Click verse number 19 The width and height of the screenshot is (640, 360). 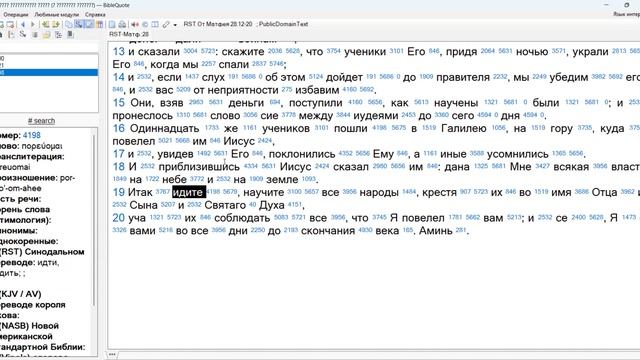pyautogui.click(x=119, y=192)
